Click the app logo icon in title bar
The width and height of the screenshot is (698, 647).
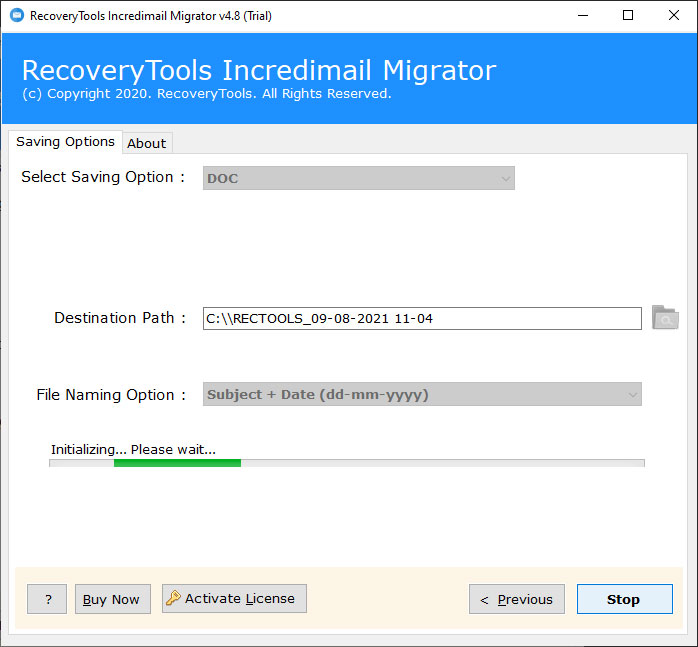coord(17,16)
